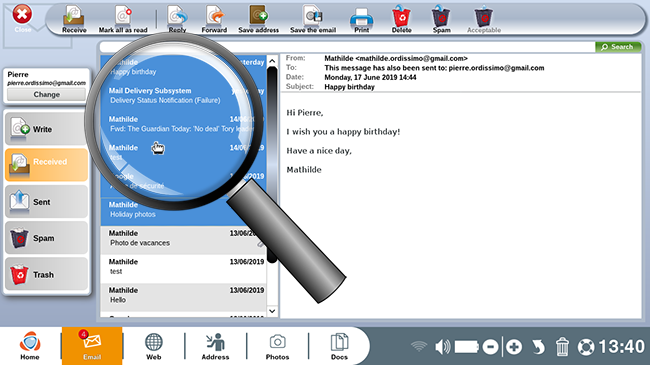Zoom in with the plus icon
The image size is (650, 365).
[514, 347]
